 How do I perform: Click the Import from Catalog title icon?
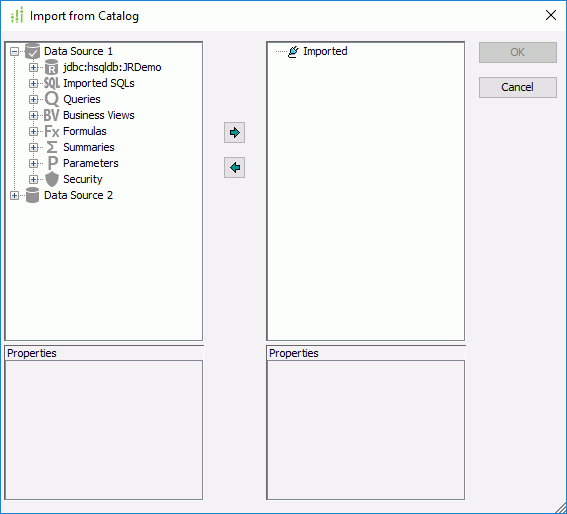tap(17, 16)
